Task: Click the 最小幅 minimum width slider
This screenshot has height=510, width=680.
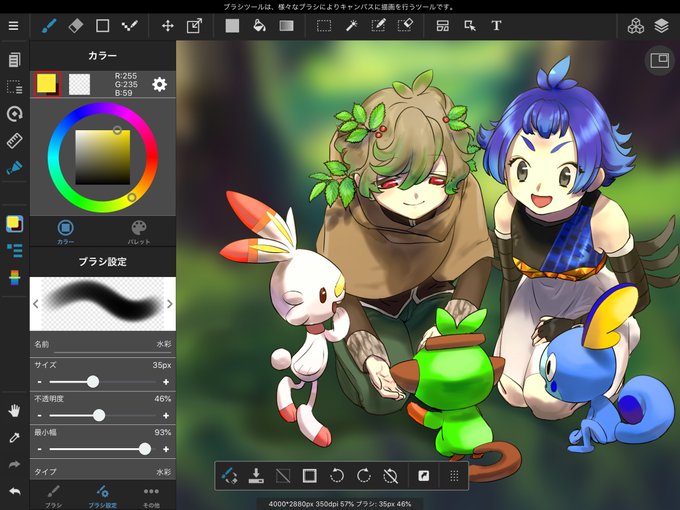Action: [103, 449]
